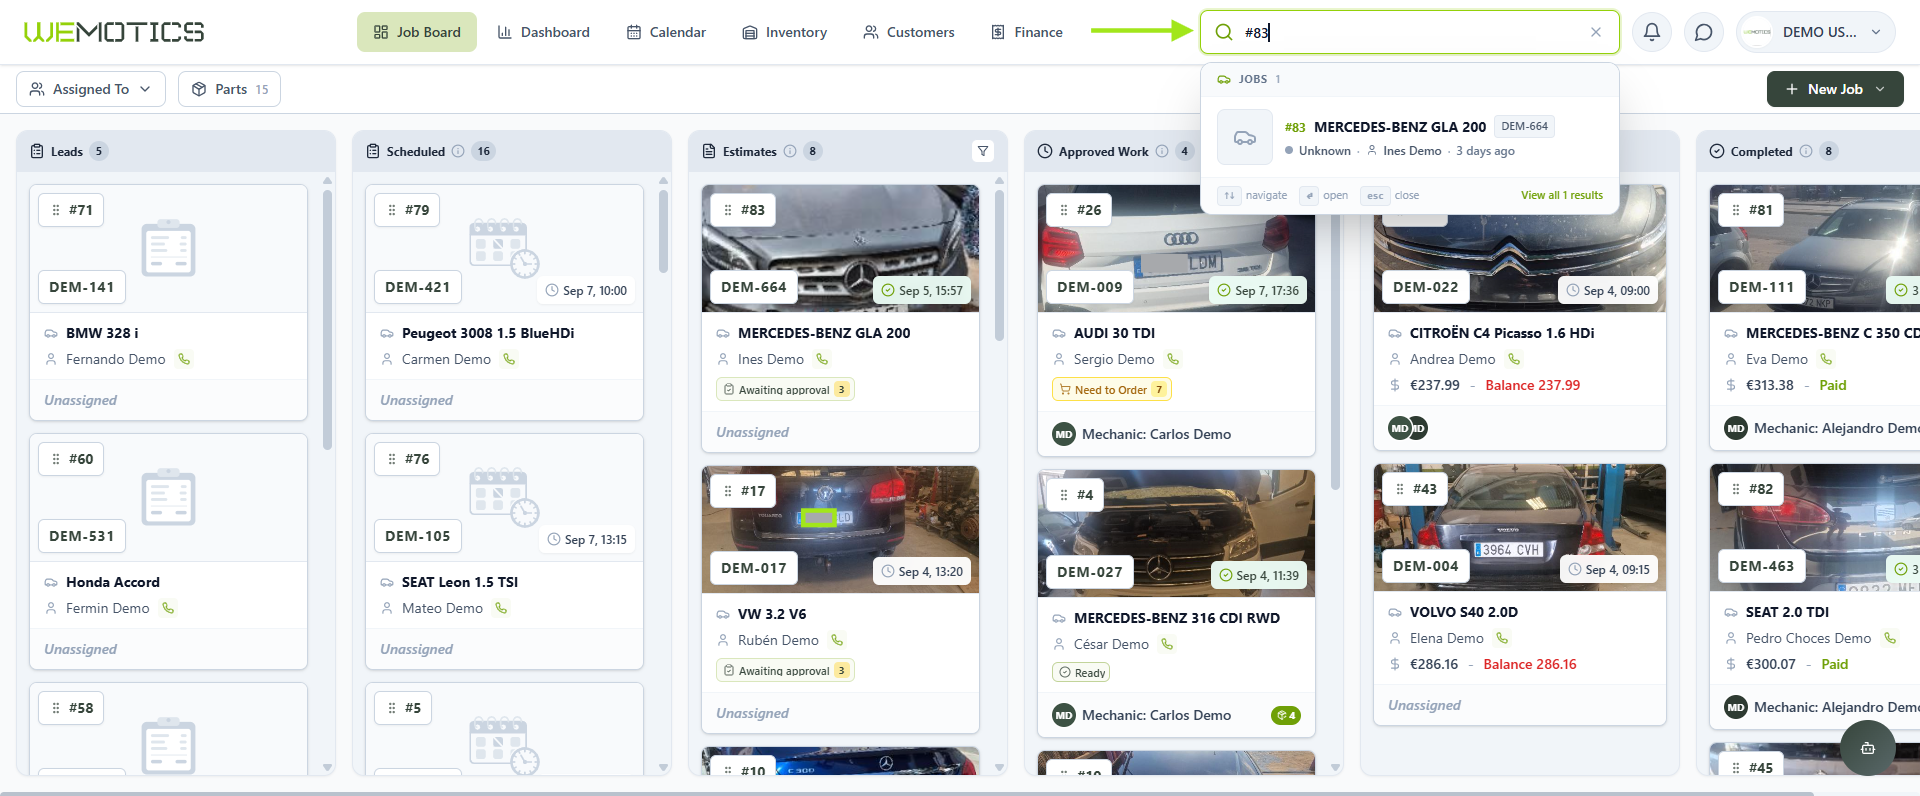Click the Honda Accord job title
This screenshot has height=796, width=1920.
[113, 582]
